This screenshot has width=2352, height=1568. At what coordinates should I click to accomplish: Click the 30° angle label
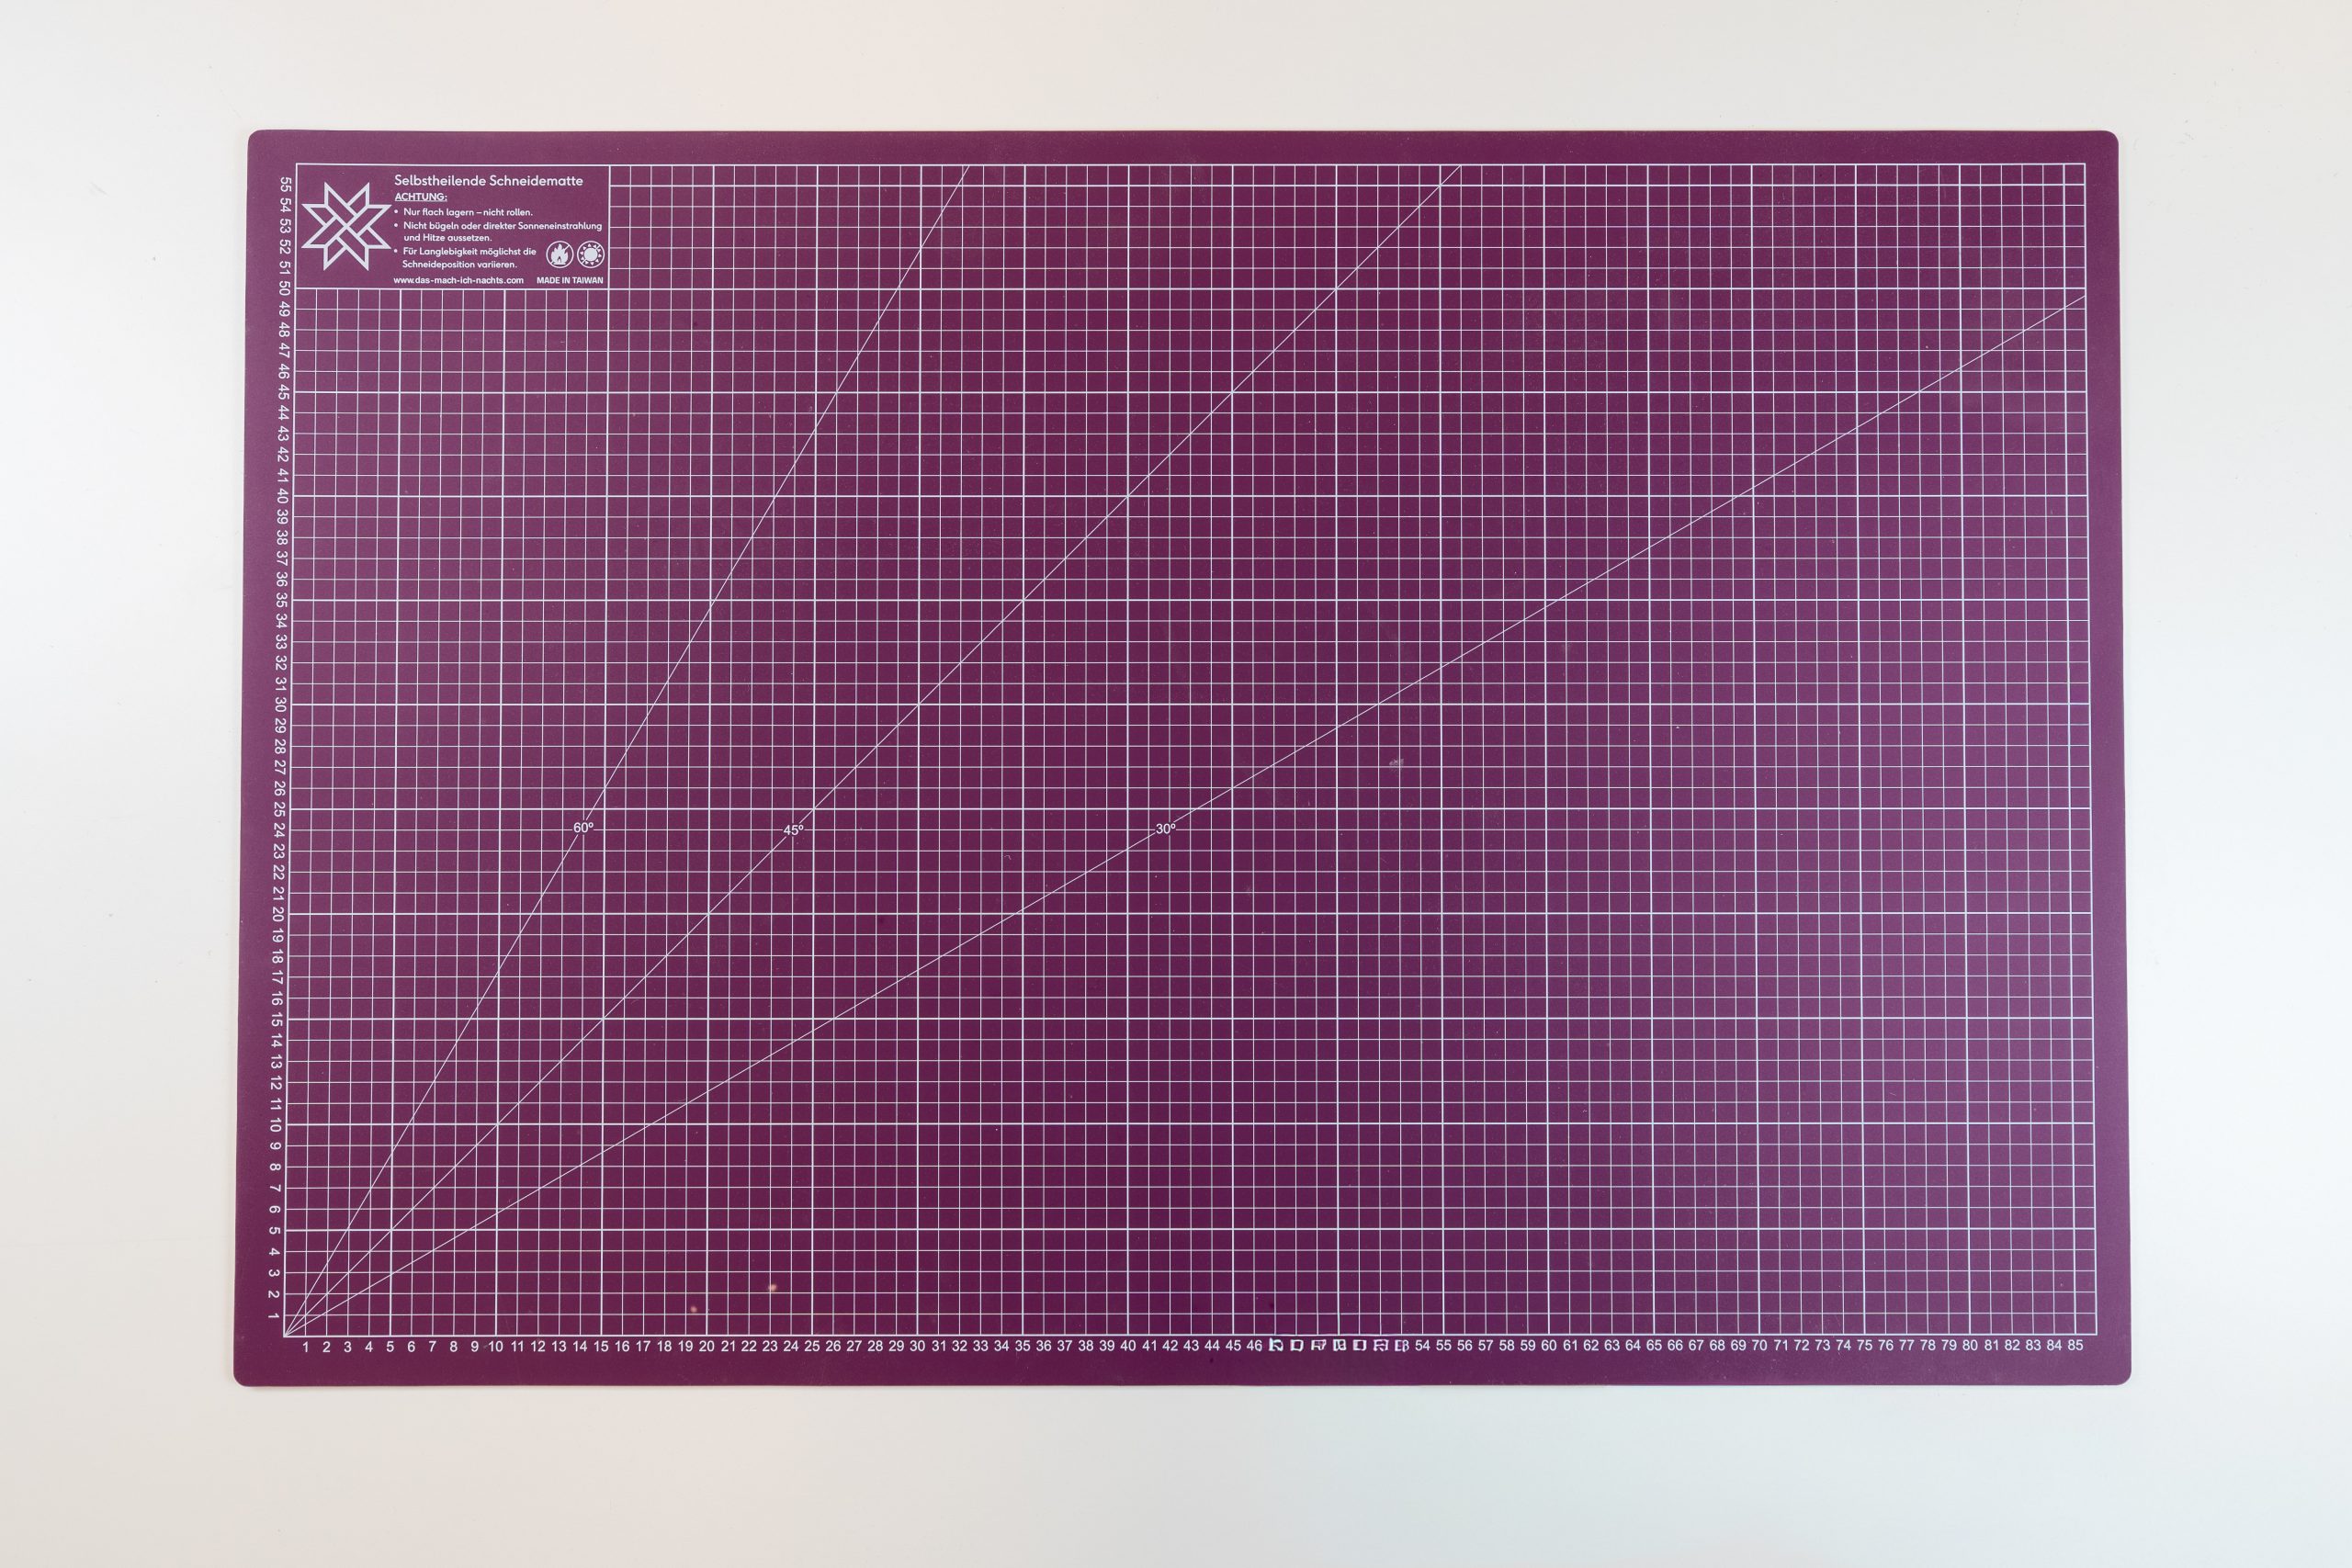pyautogui.click(x=1165, y=829)
